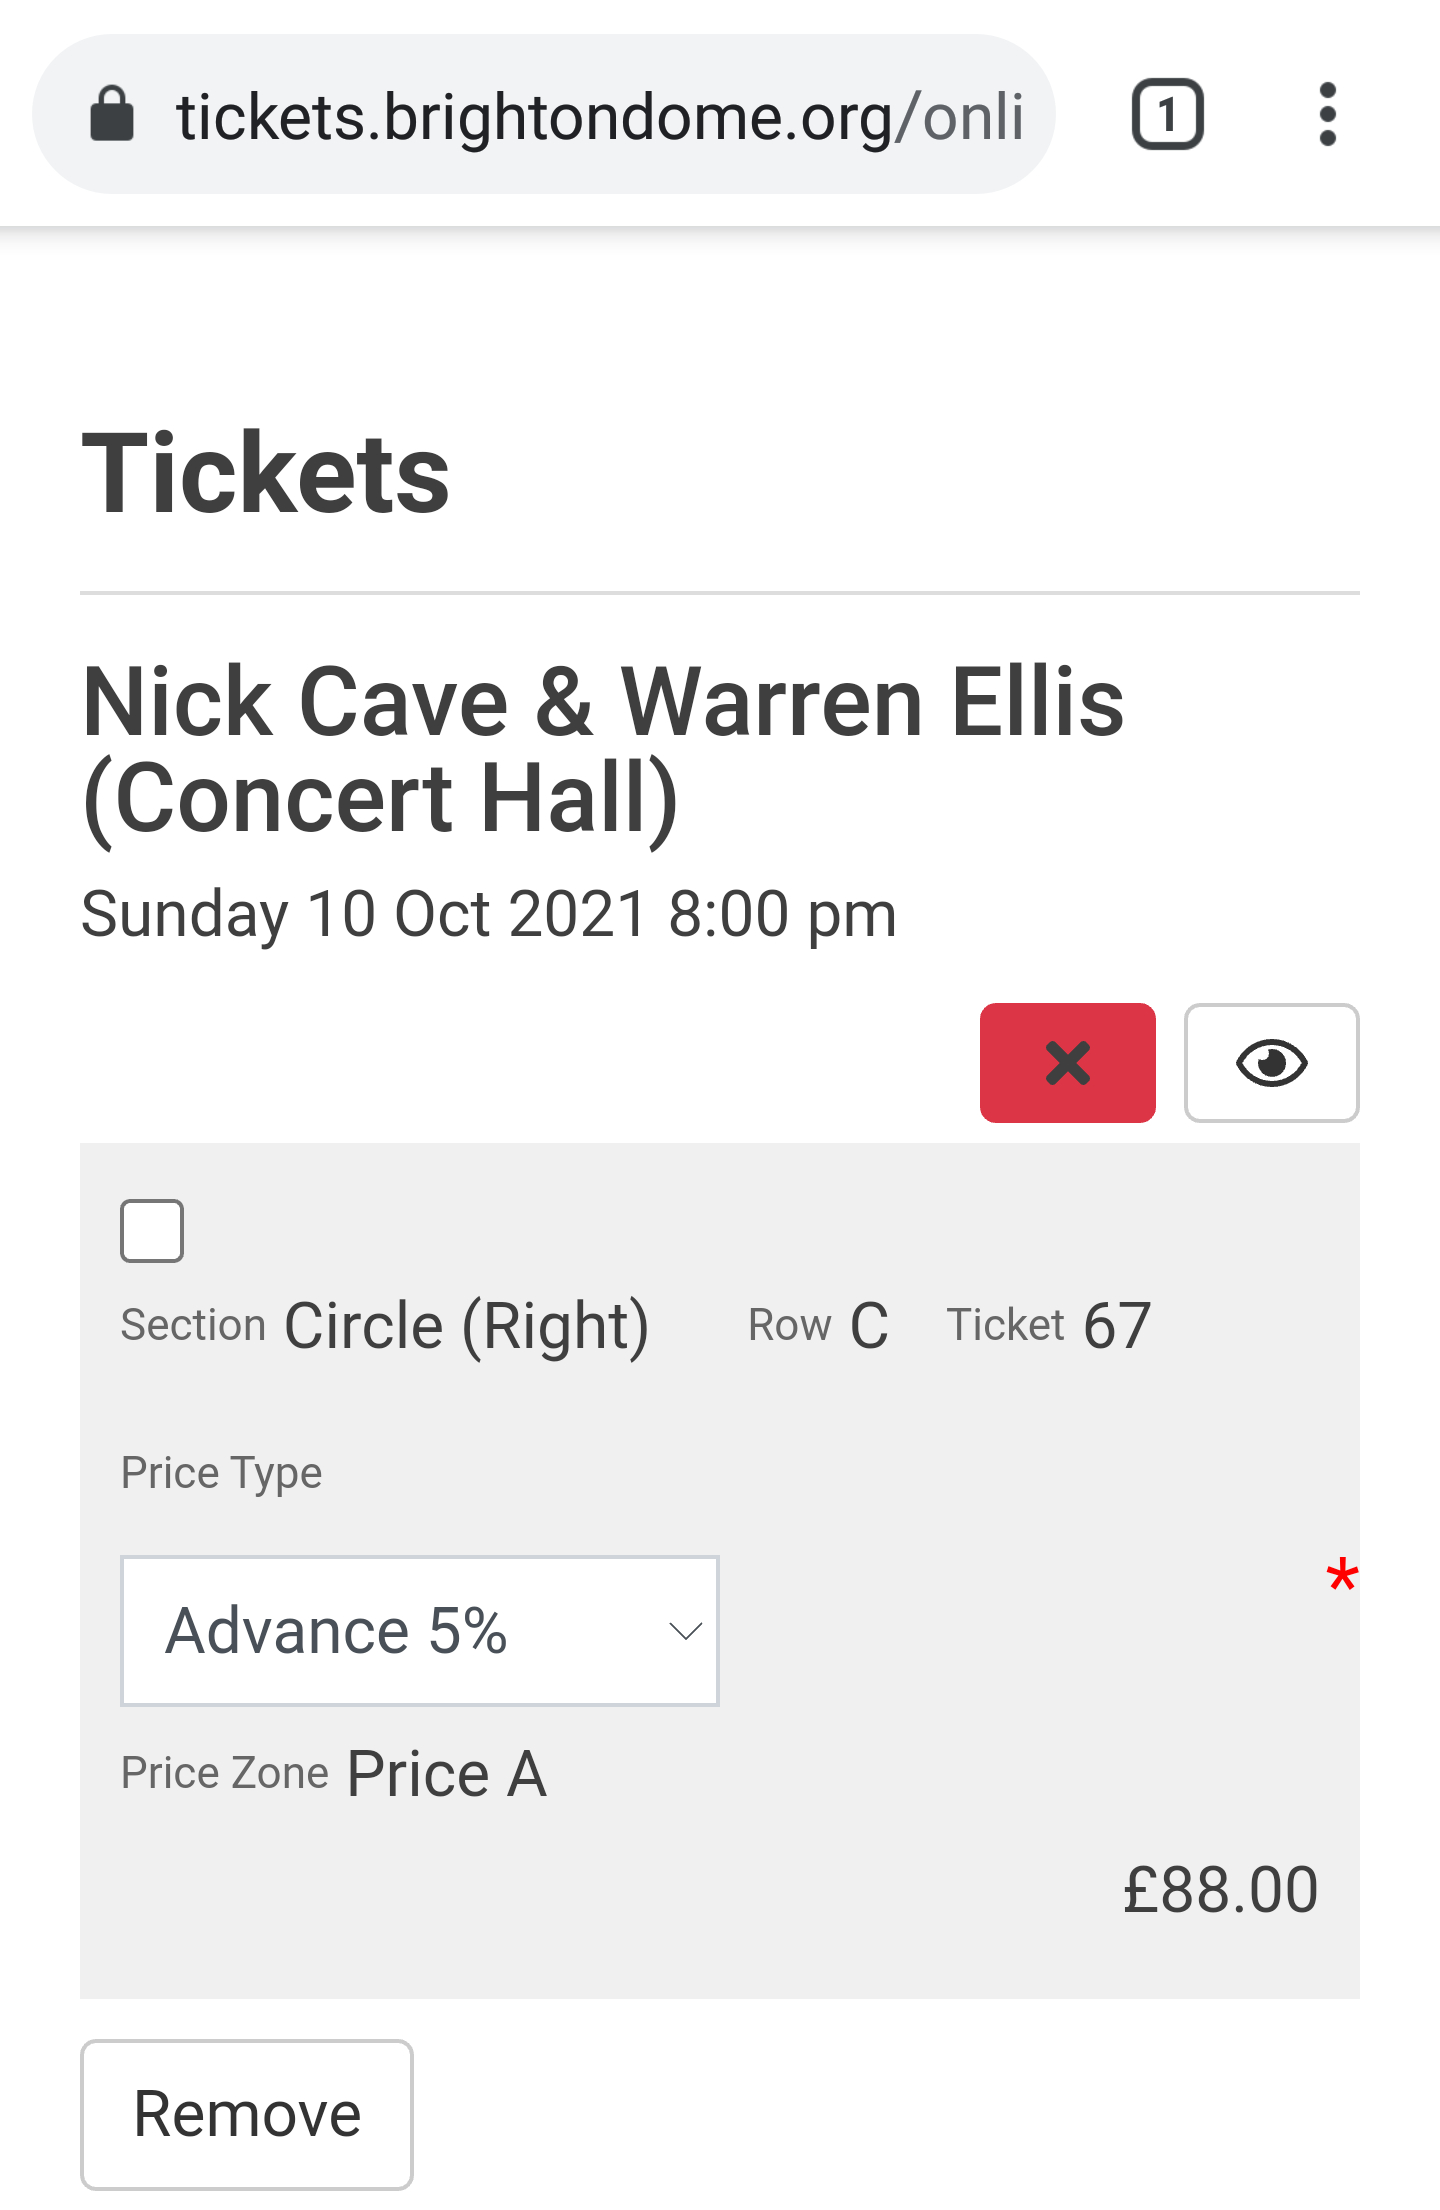Tap the secure padlock icon in address bar

pyautogui.click(x=112, y=114)
